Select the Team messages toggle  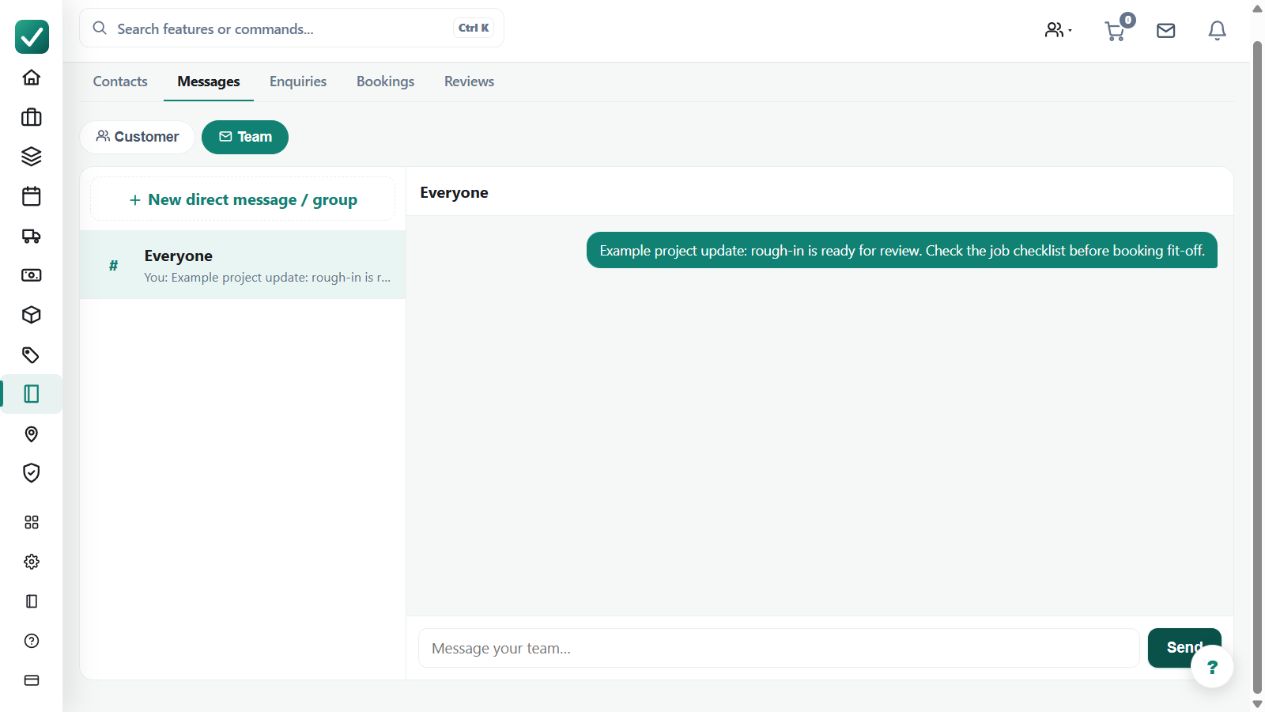(x=245, y=137)
